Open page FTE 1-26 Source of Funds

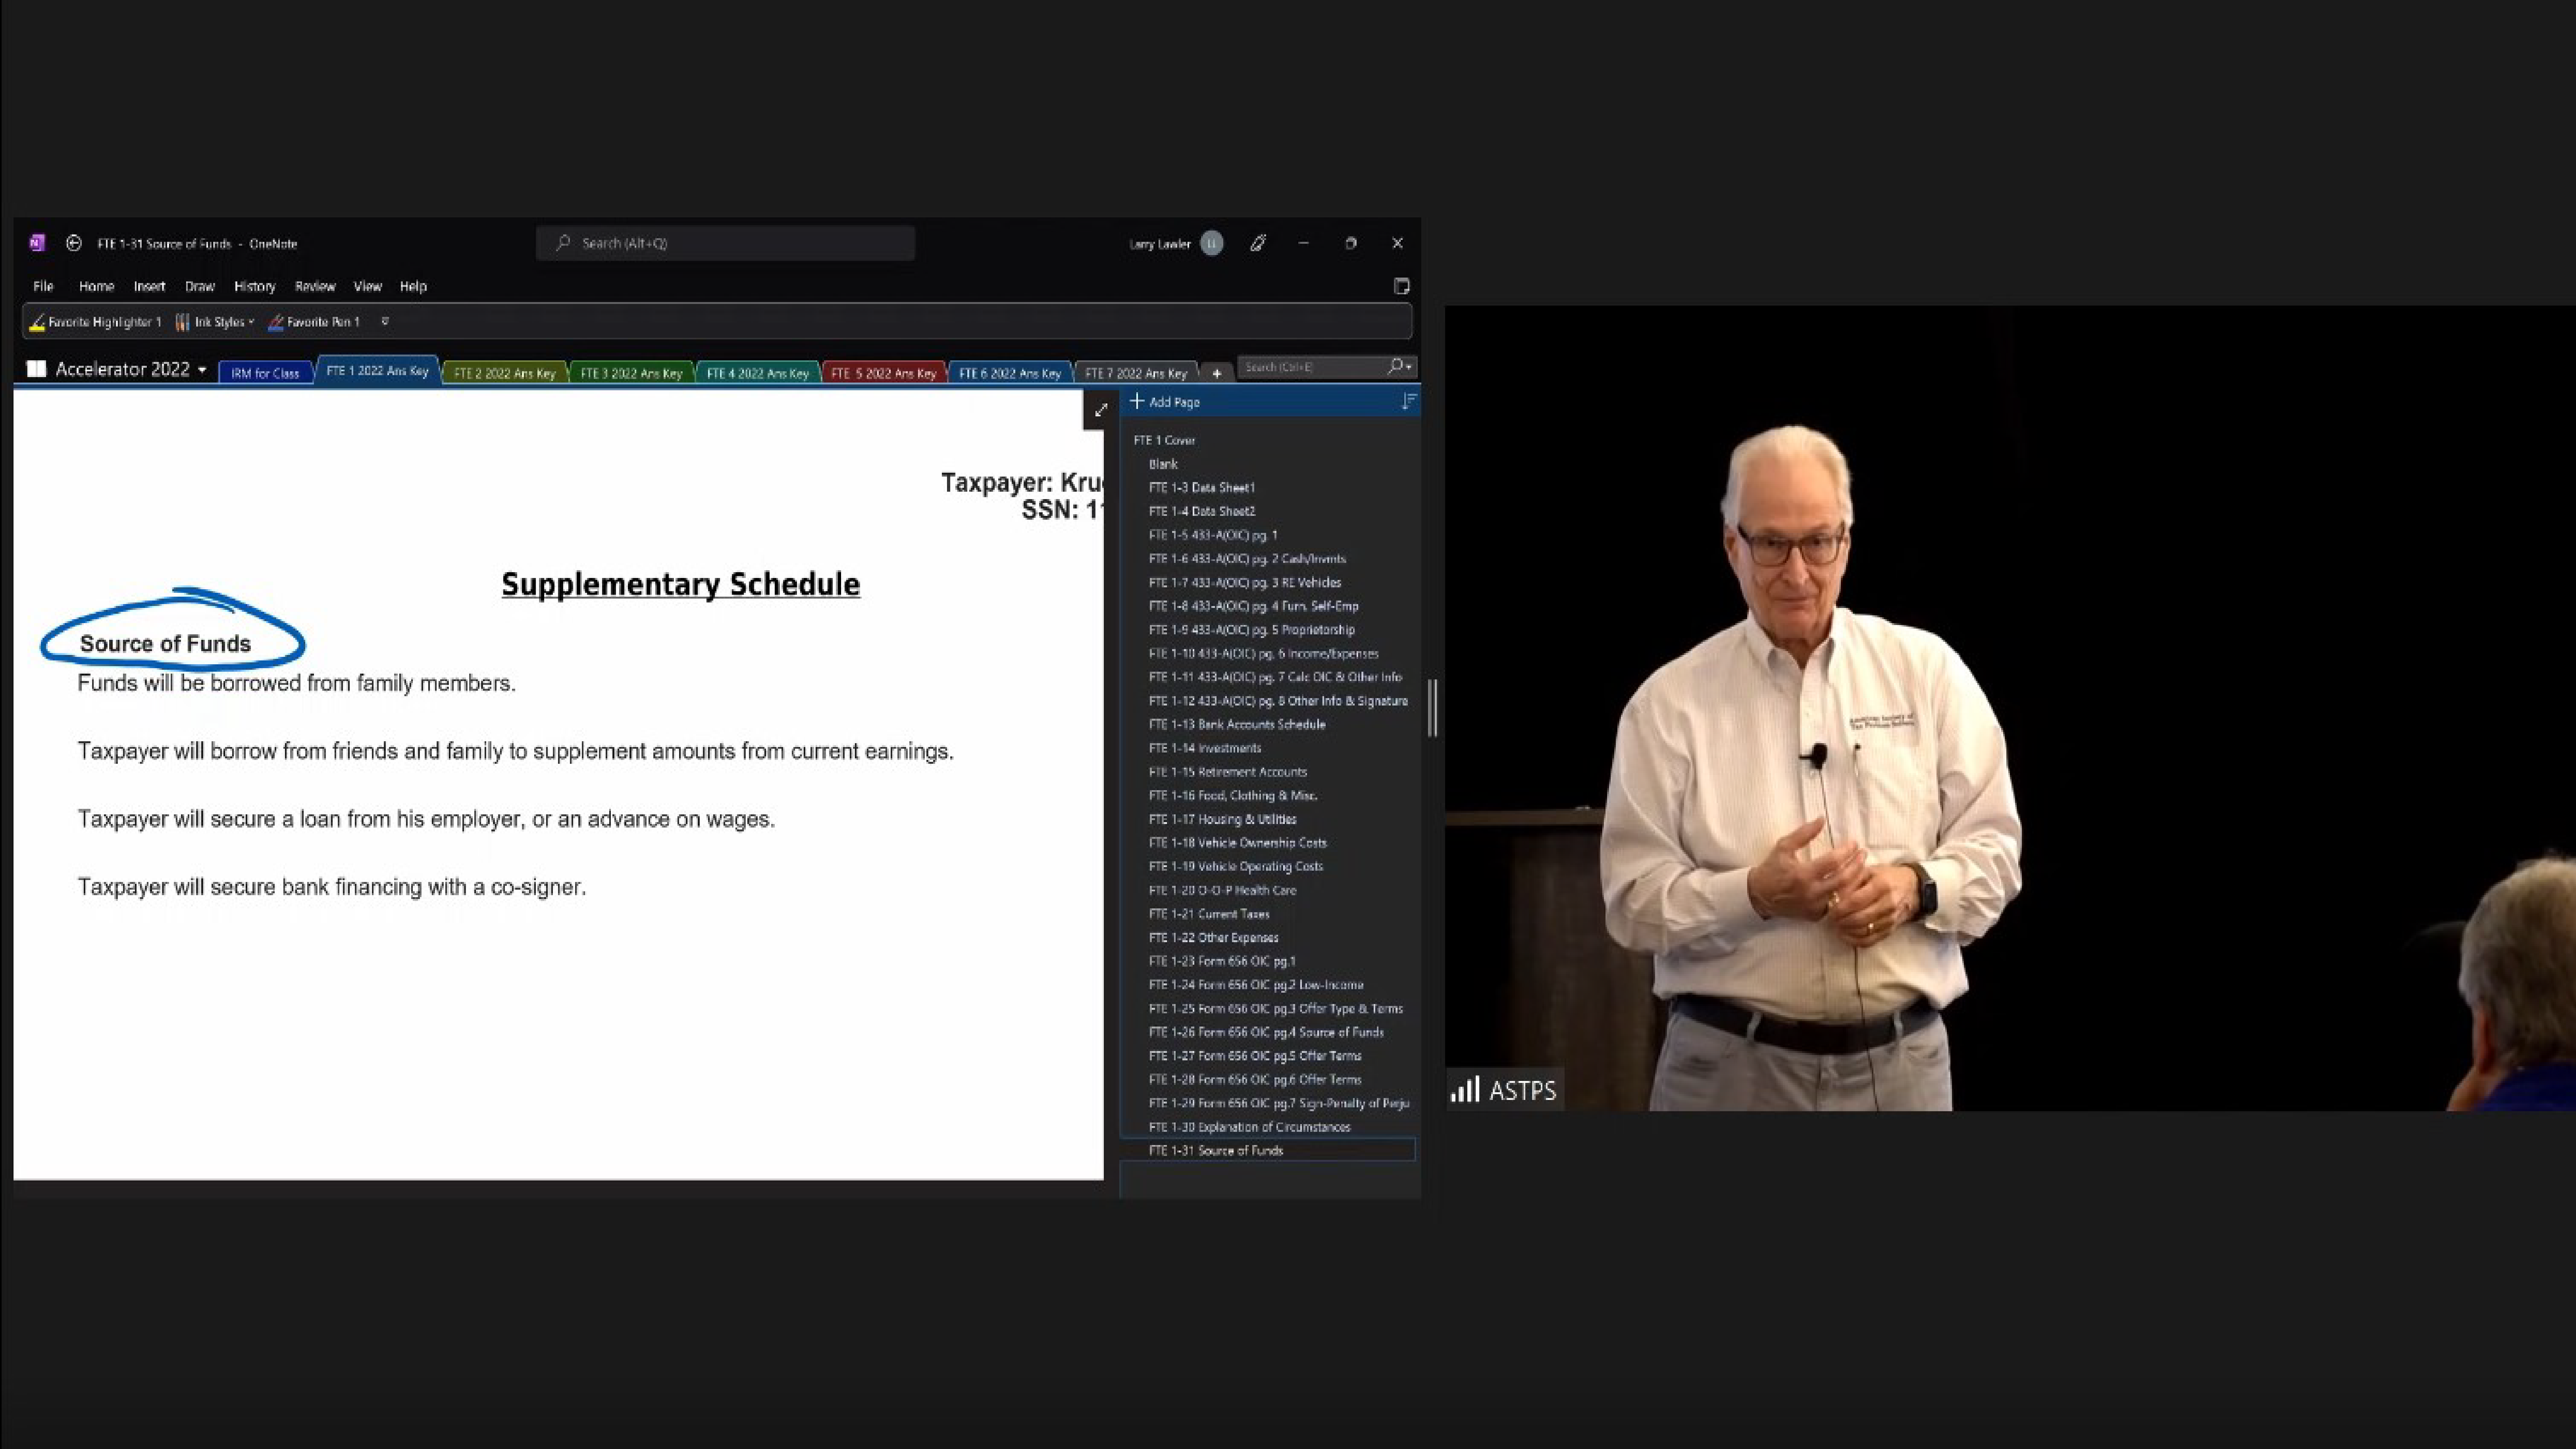(1267, 1032)
